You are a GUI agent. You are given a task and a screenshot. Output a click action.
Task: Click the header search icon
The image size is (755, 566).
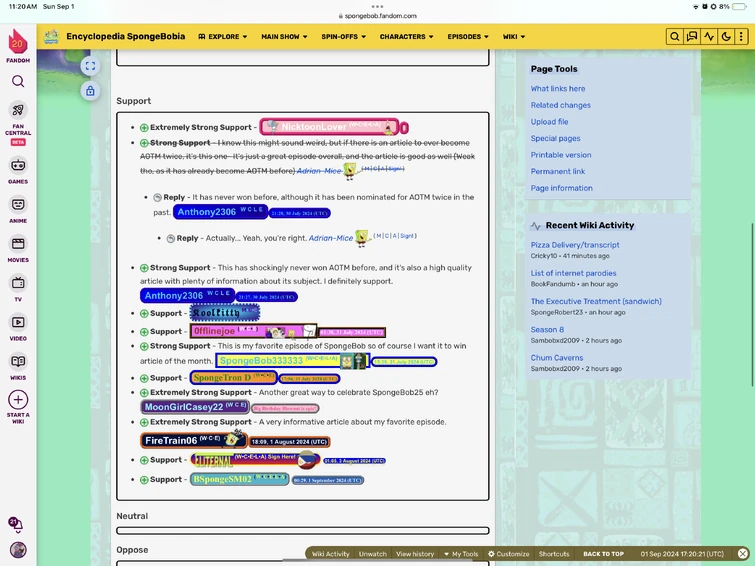tap(675, 37)
